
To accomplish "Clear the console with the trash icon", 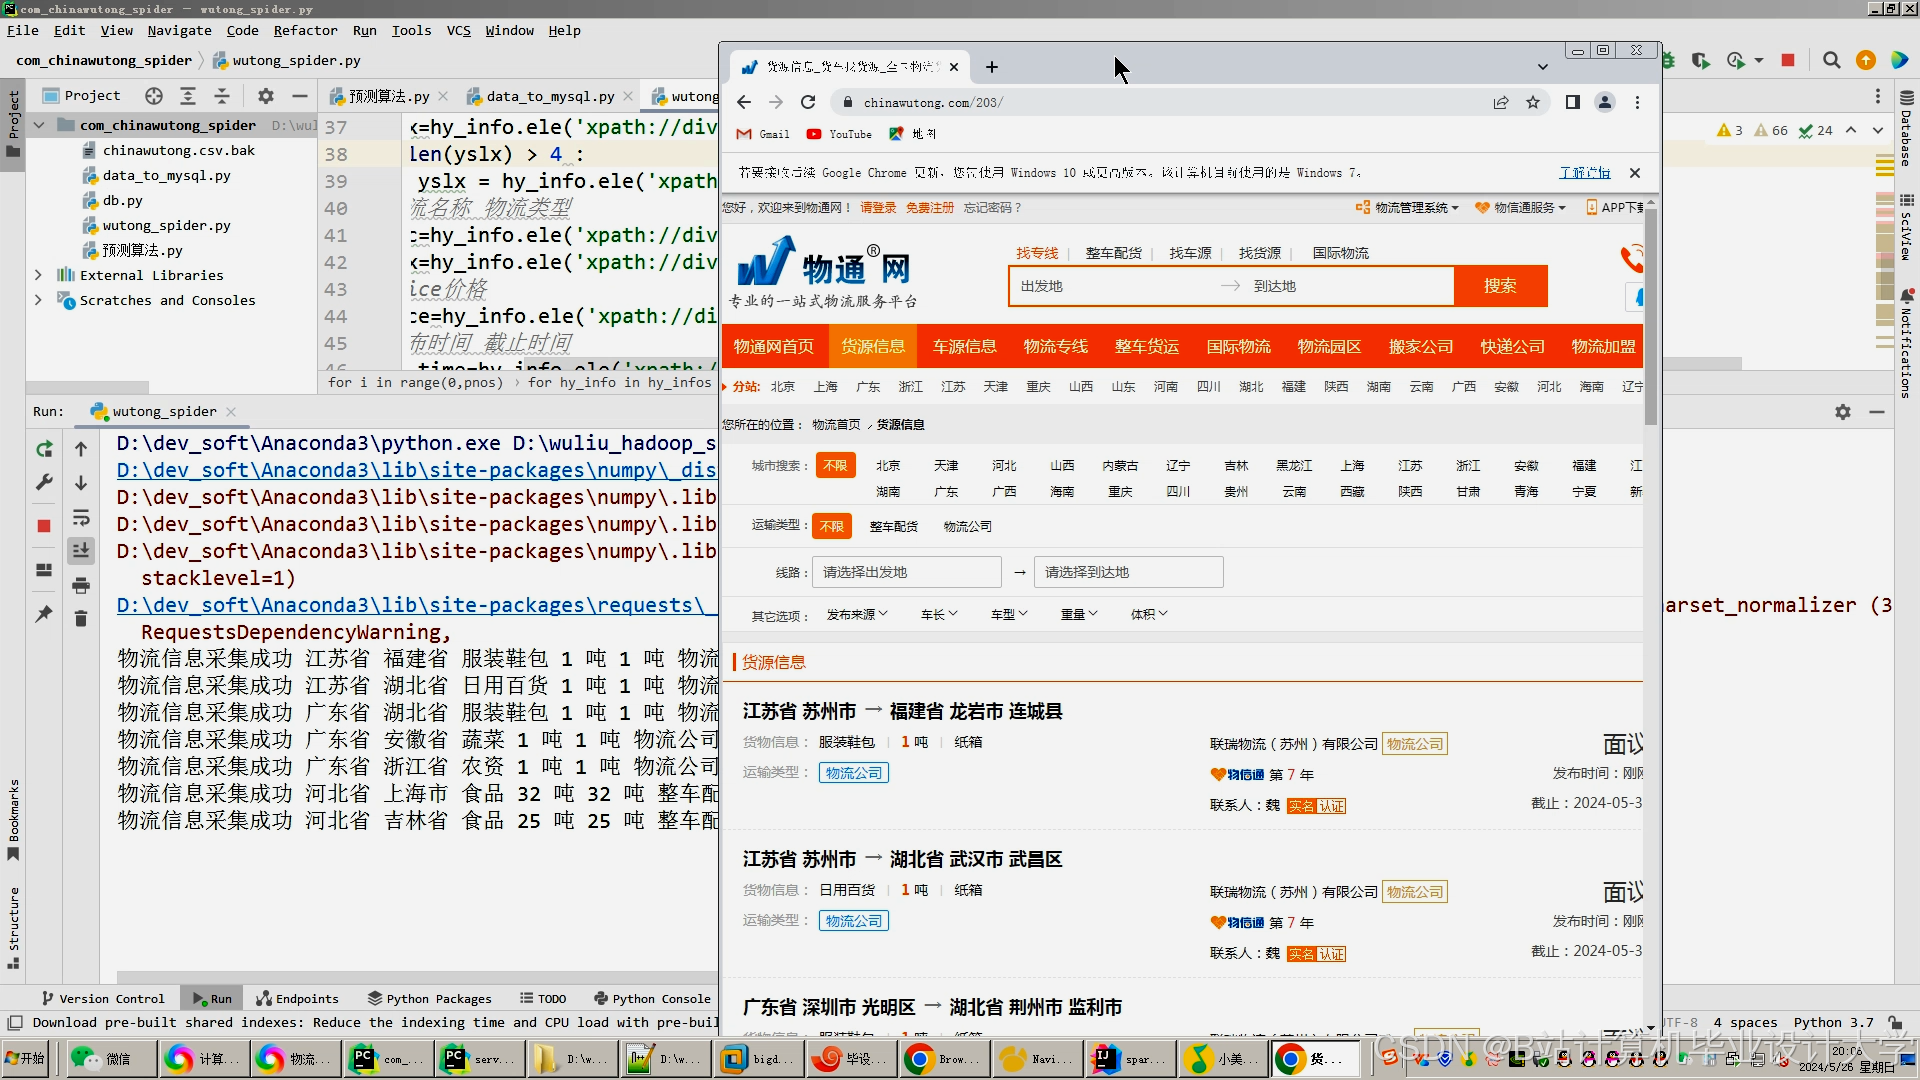I will point(81,619).
